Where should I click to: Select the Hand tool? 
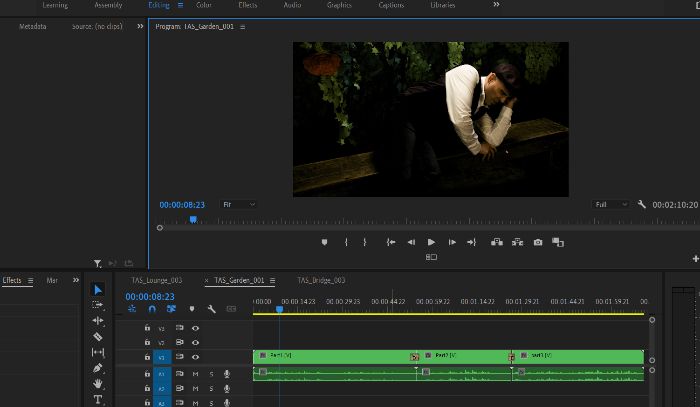click(x=97, y=384)
